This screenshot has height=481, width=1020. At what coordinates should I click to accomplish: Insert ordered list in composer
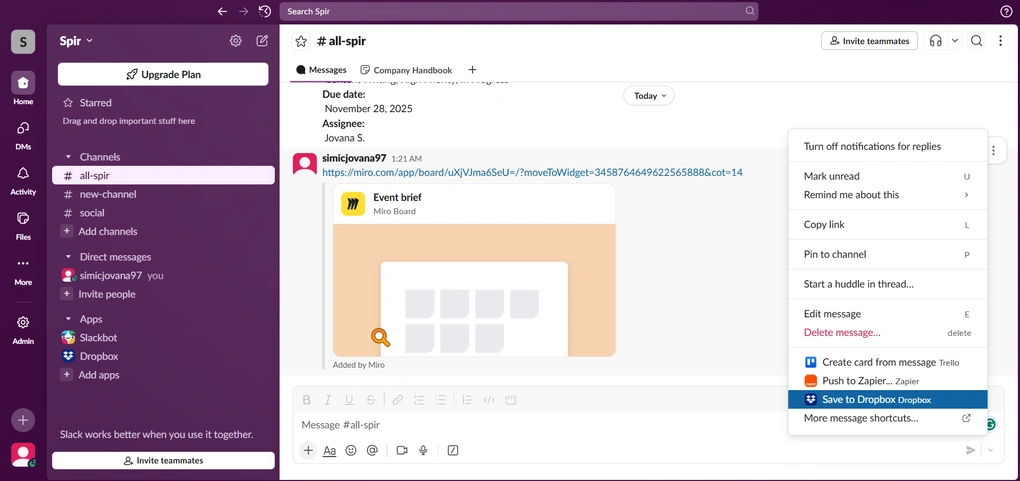pos(419,400)
